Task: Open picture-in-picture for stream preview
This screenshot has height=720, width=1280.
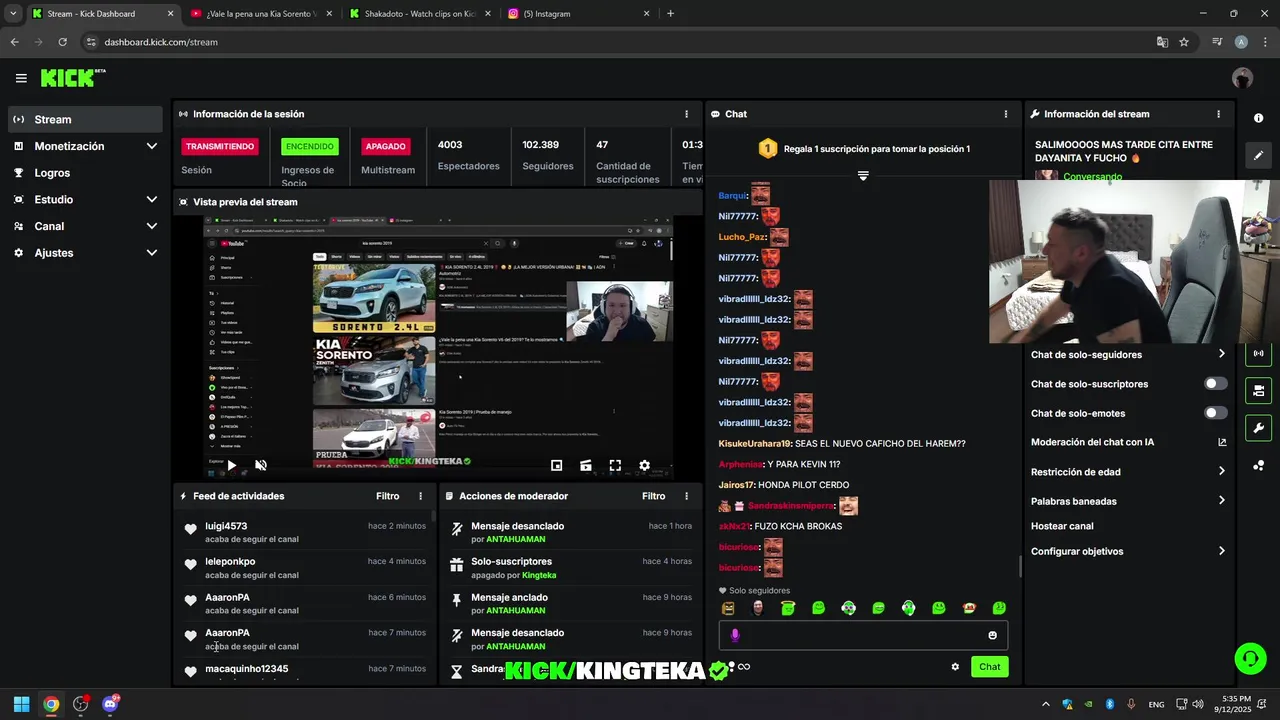Action: (x=557, y=465)
